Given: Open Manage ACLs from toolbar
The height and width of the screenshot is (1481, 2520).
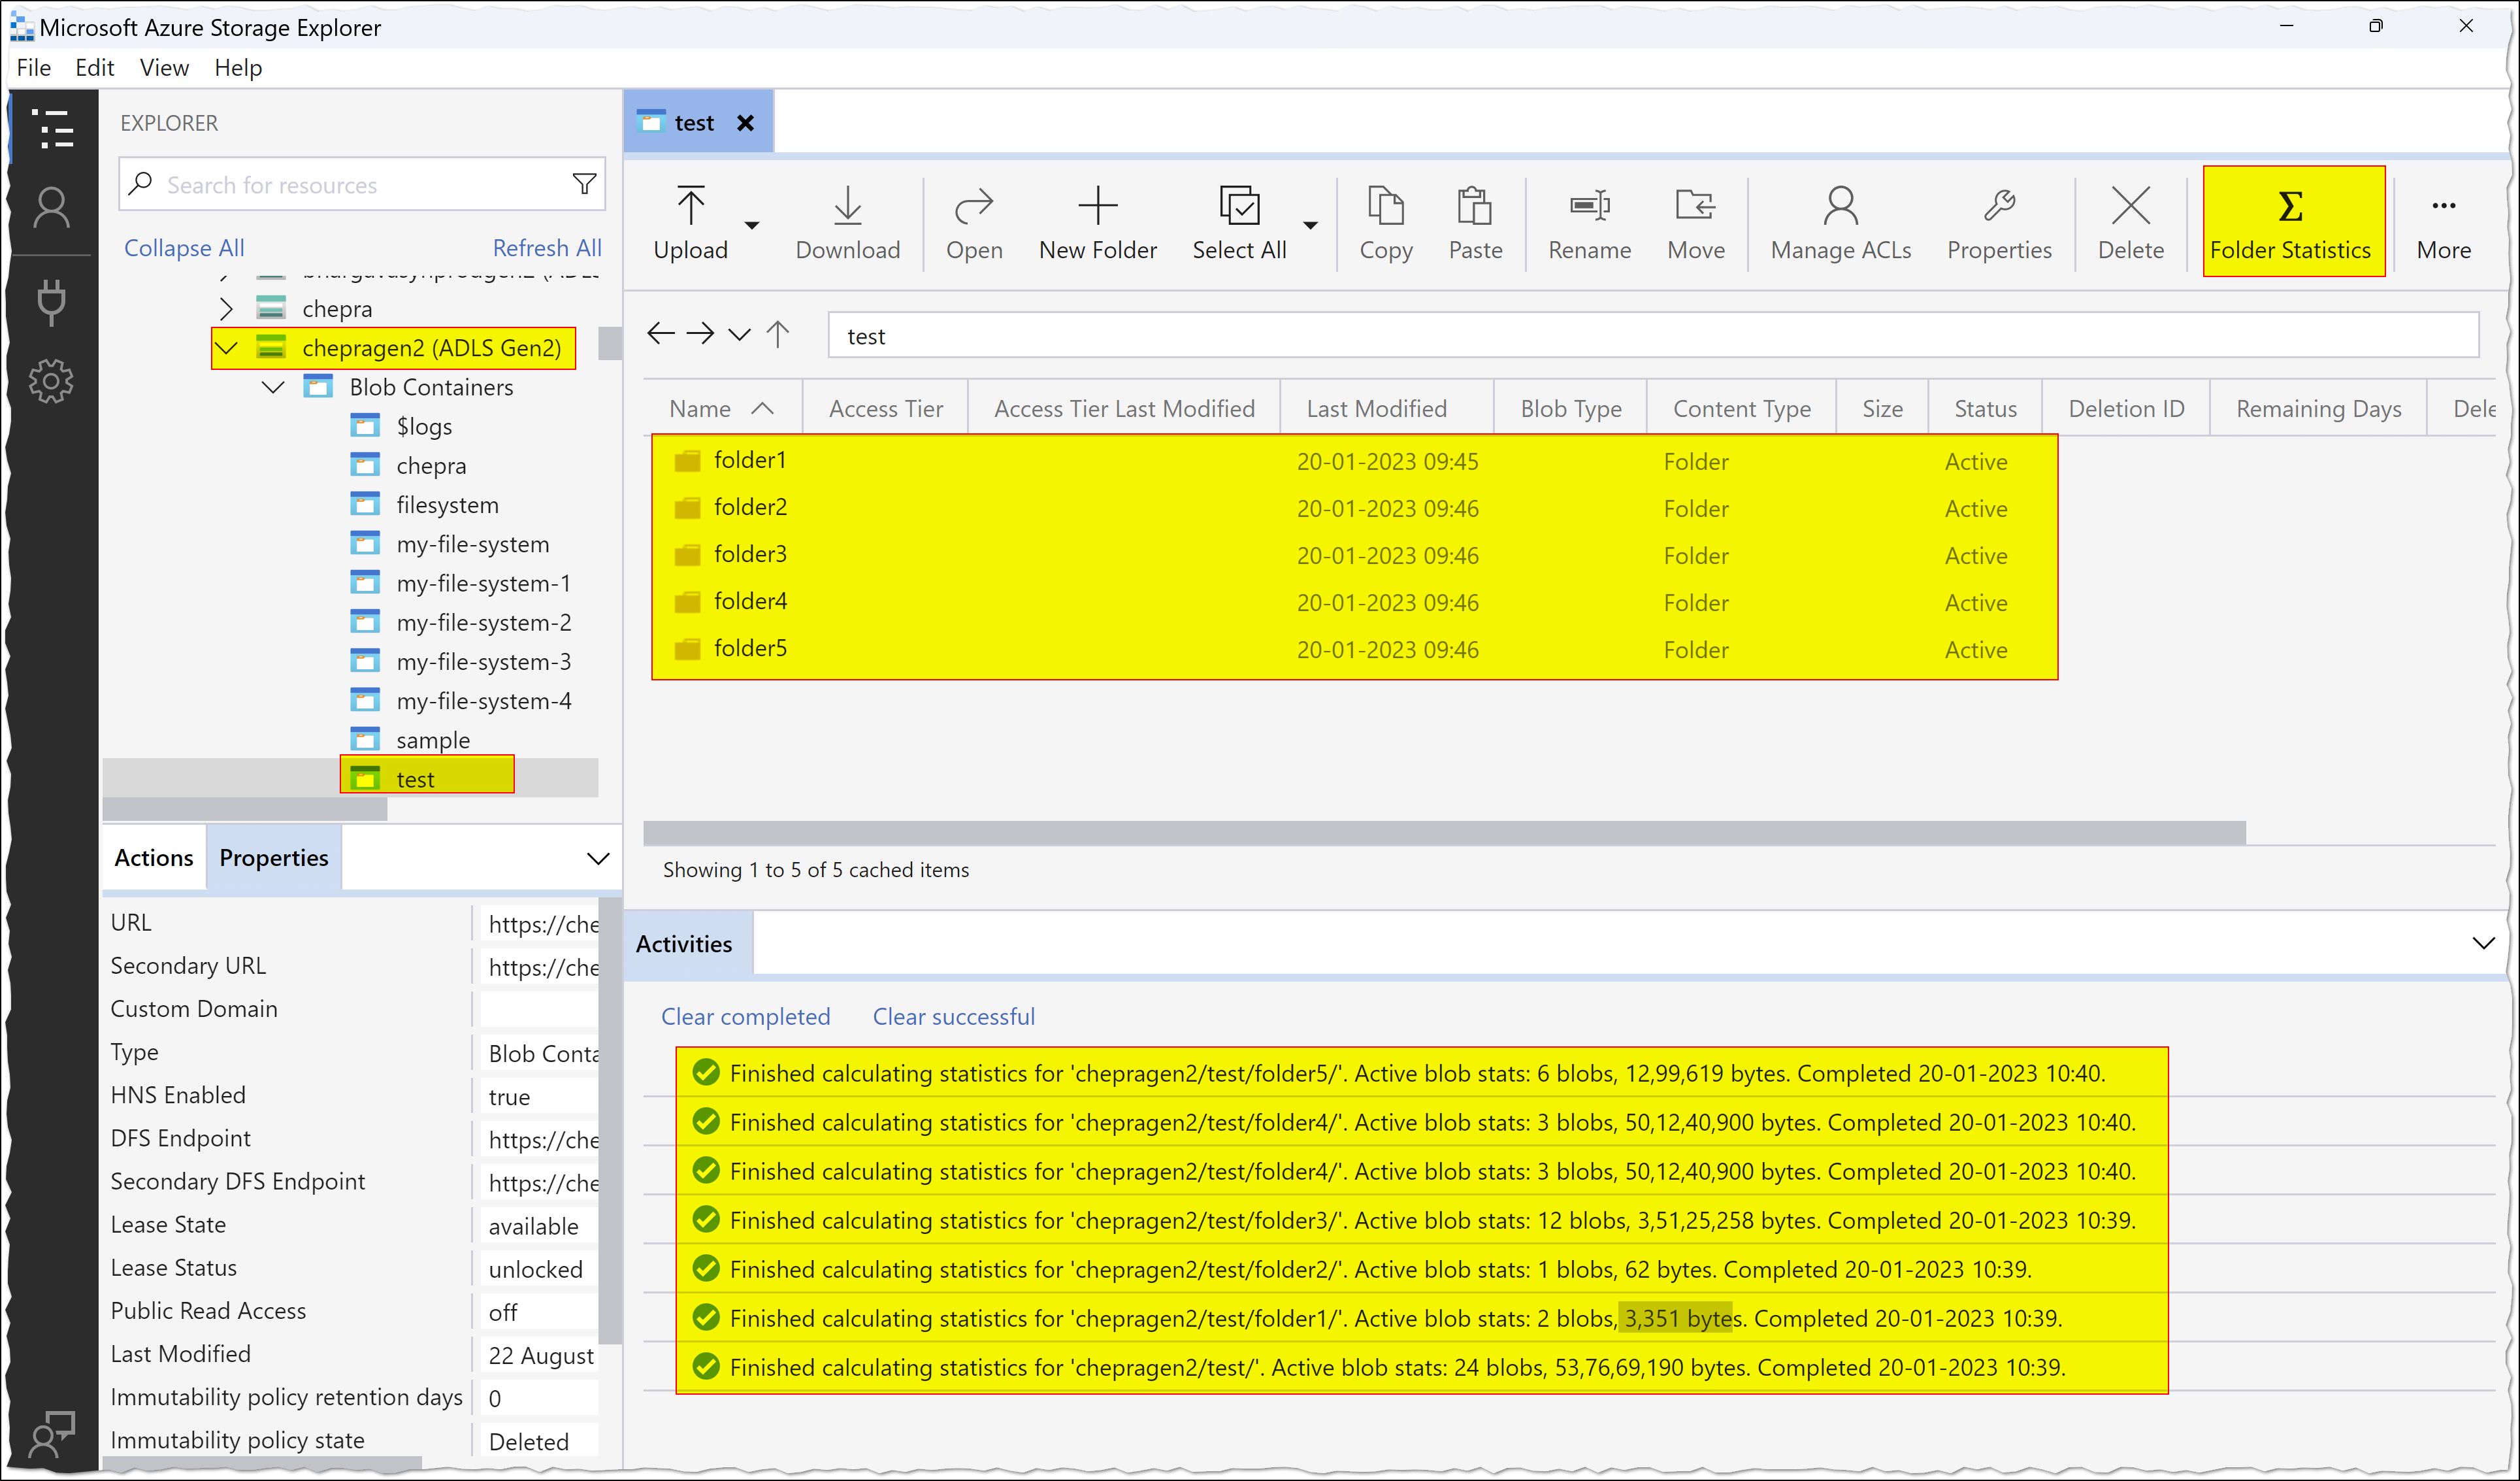Looking at the screenshot, I should (1840, 223).
